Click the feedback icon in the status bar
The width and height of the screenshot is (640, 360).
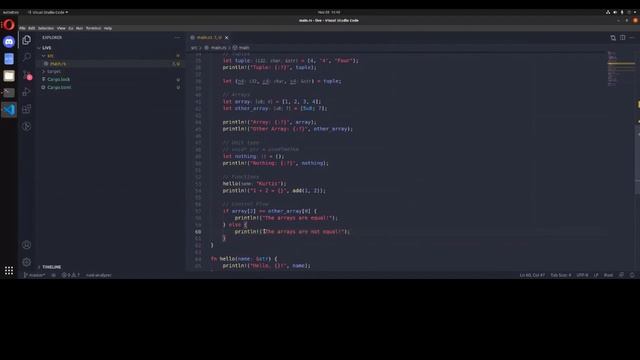click(621, 275)
